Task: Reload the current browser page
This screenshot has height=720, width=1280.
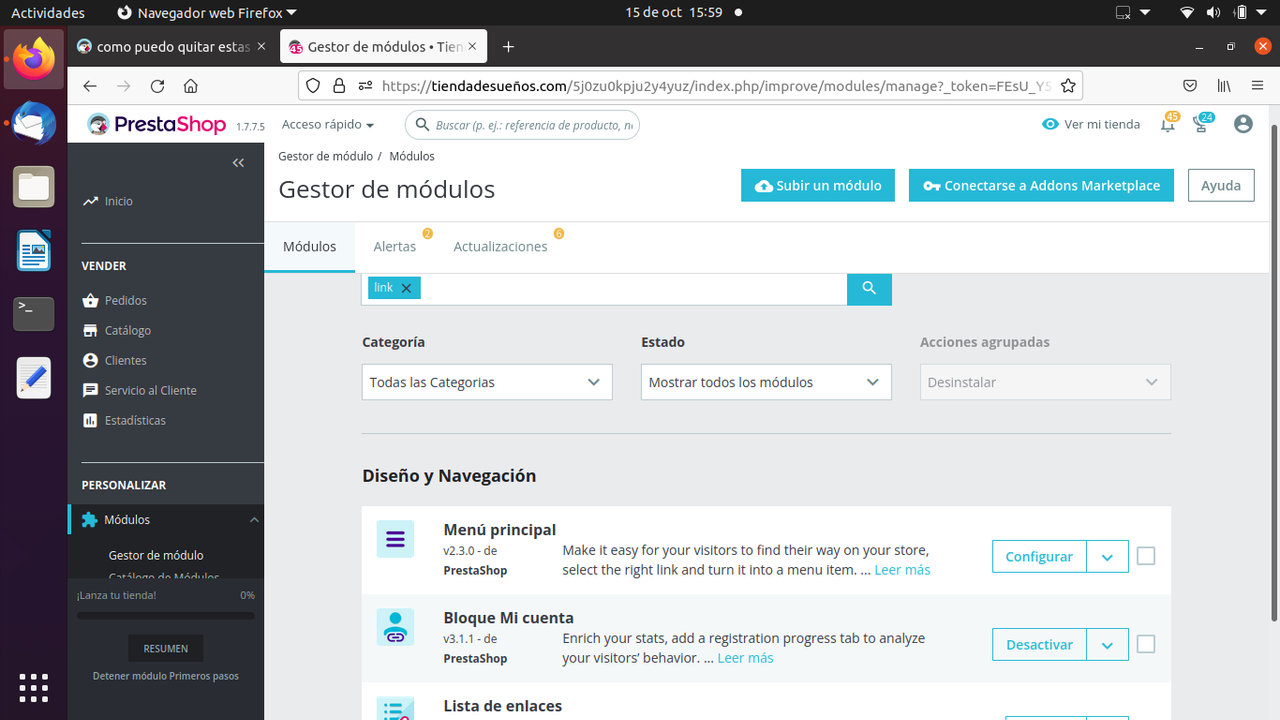Action: (157, 86)
